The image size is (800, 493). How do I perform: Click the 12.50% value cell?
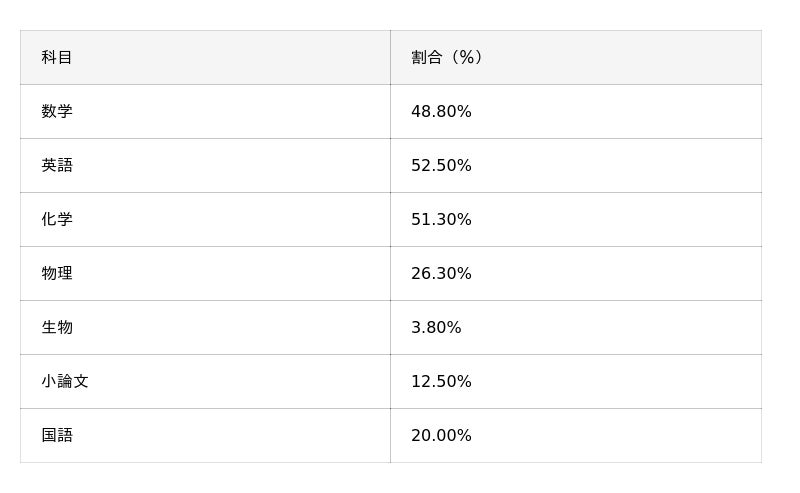[x=441, y=382]
